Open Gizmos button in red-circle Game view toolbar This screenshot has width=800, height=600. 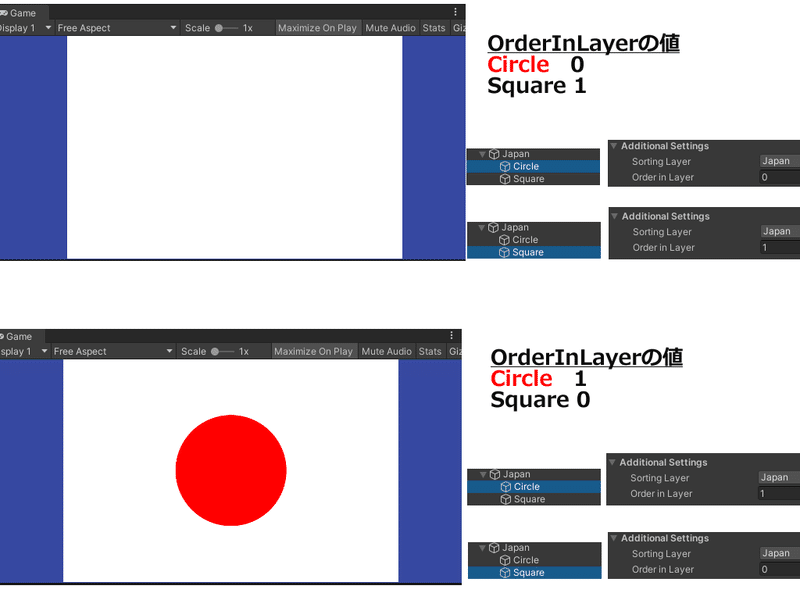click(x=455, y=352)
